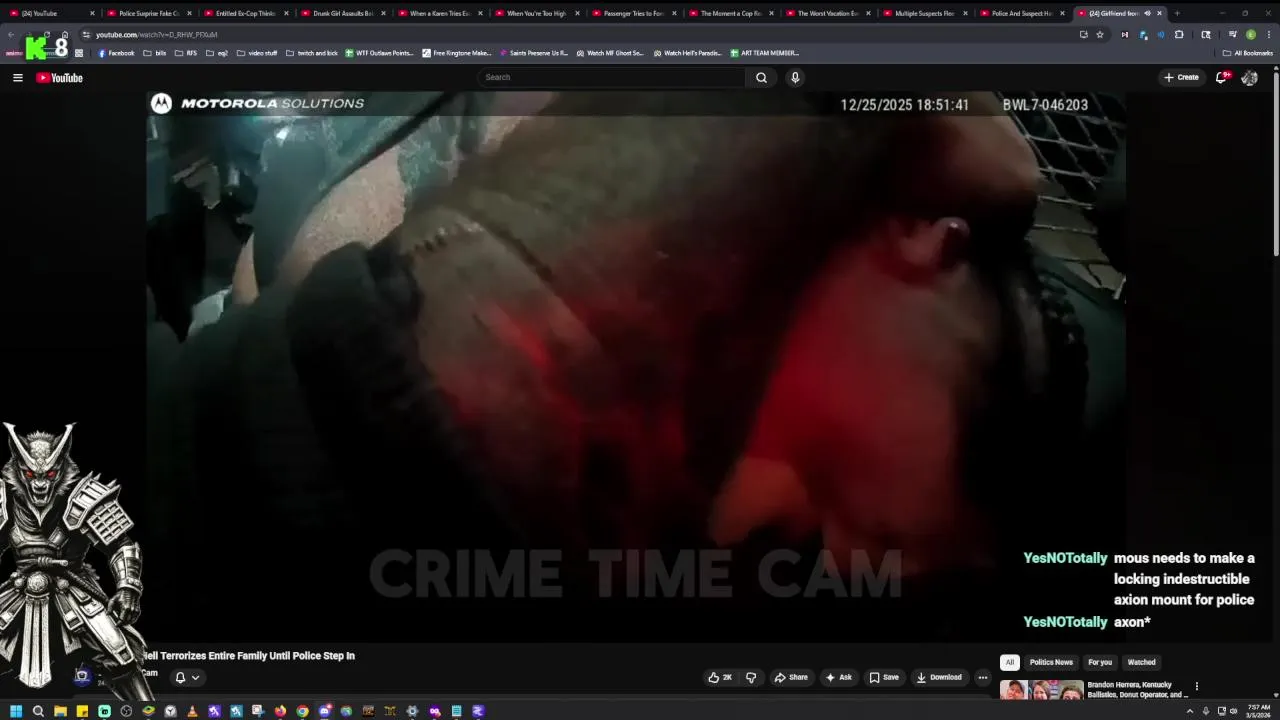Open the taskbar clock and date
The width and height of the screenshot is (1280, 720).
(1257, 711)
